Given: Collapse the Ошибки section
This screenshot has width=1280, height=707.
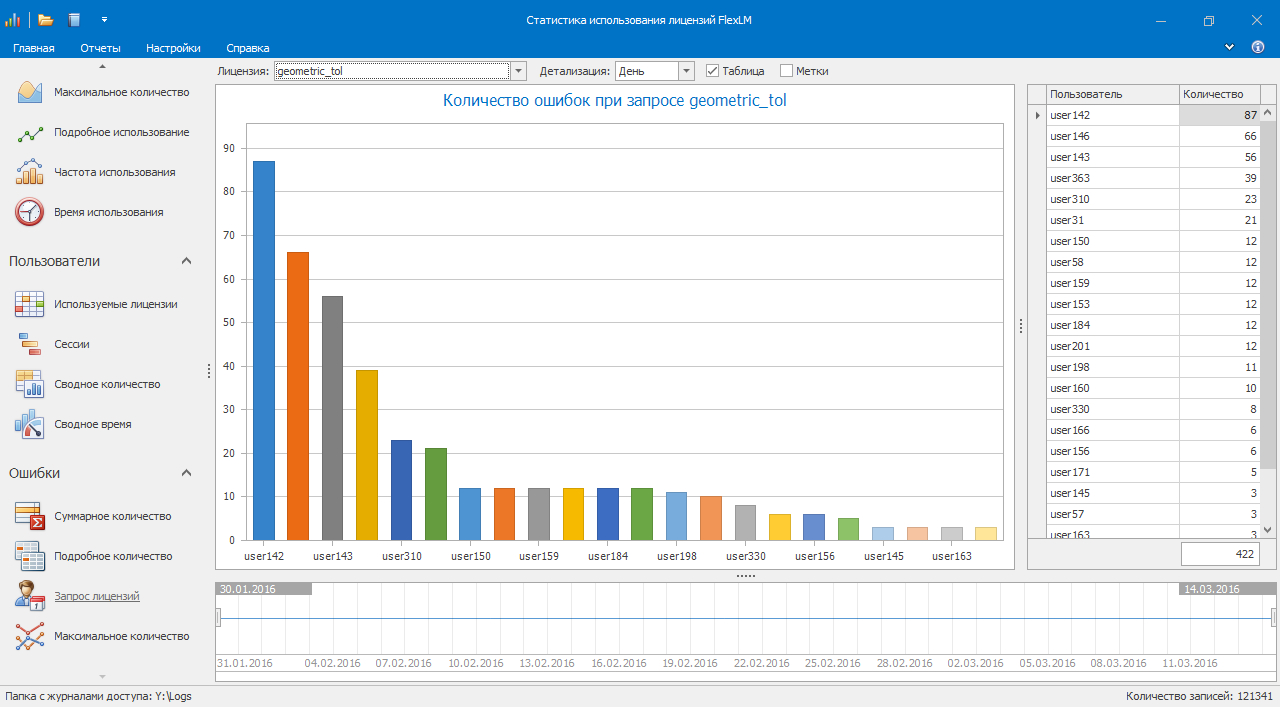Looking at the screenshot, I should [x=186, y=473].
